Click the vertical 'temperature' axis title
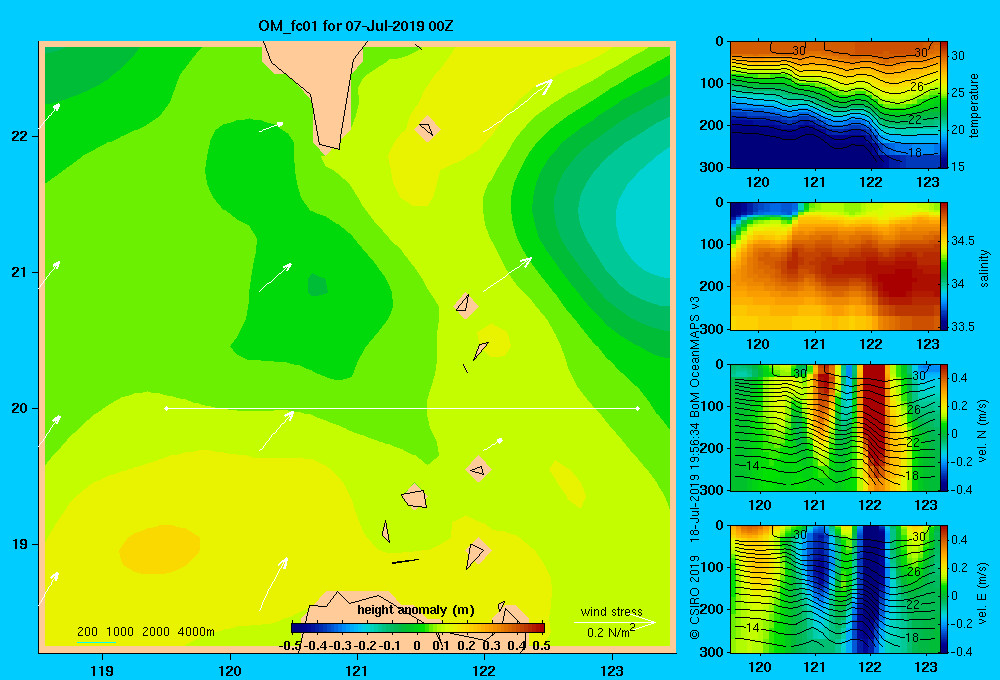This screenshot has height=680, width=1000. click(x=974, y=105)
